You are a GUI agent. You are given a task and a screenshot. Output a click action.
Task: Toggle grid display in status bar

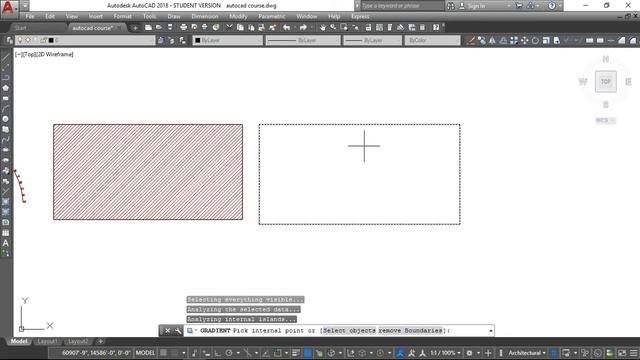coord(164,353)
